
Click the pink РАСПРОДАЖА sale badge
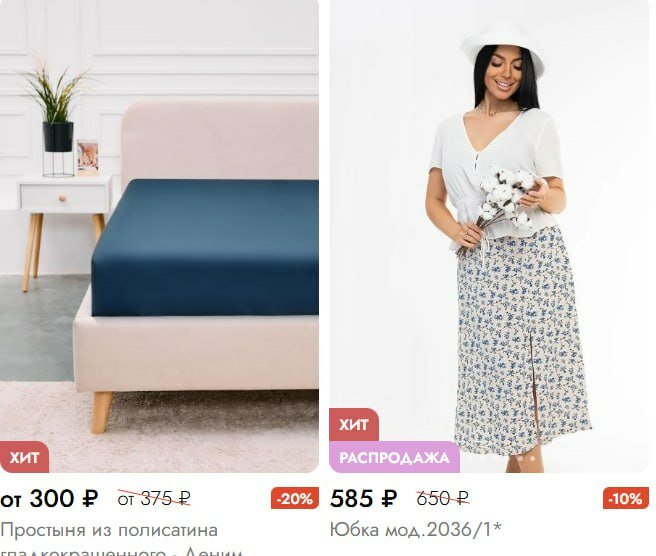tap(394, 457)
